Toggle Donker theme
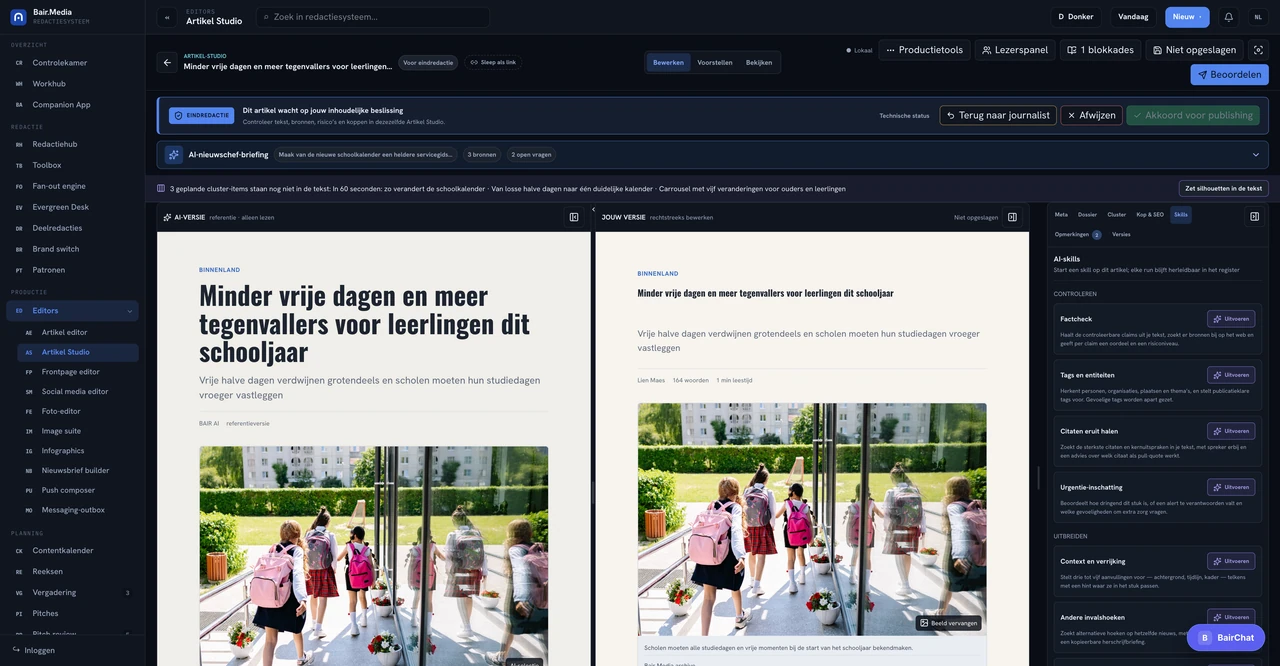The image size is (1280, 666). 1076,17
